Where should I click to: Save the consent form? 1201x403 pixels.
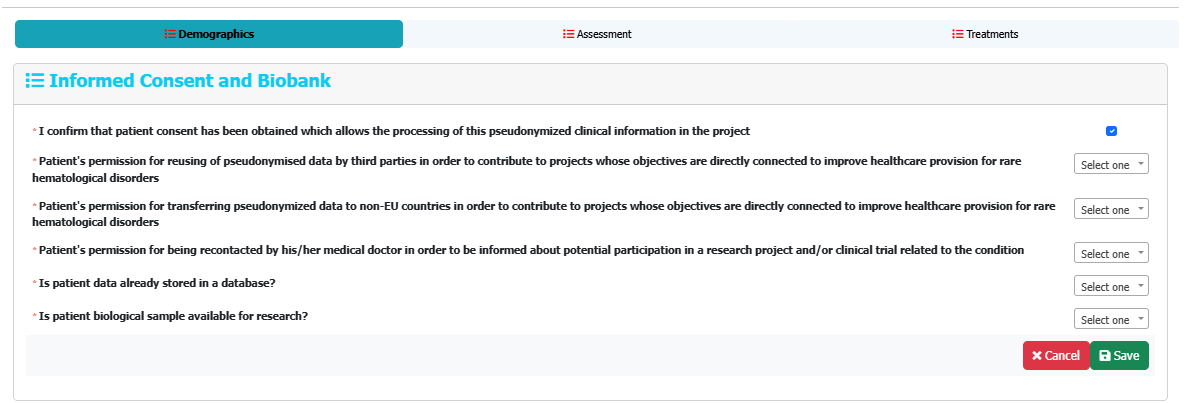(1119, 356)
